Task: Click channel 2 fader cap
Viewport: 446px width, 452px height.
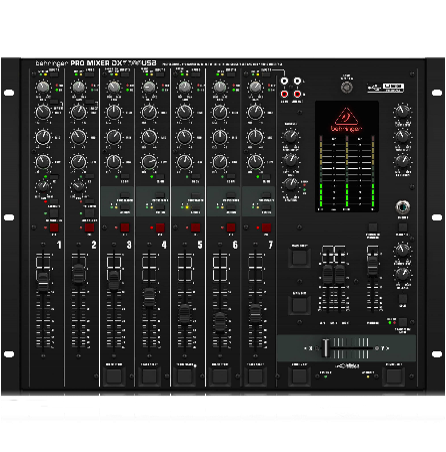Action: point(78,274)
